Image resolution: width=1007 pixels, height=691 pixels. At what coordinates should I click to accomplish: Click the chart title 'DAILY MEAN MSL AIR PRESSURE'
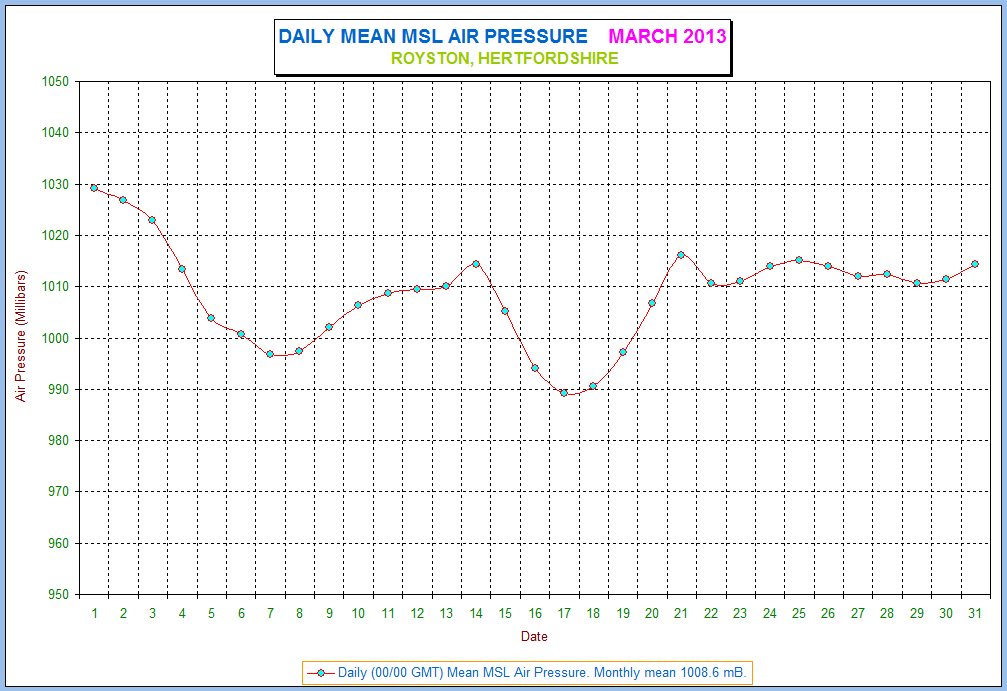coord(433,36)
